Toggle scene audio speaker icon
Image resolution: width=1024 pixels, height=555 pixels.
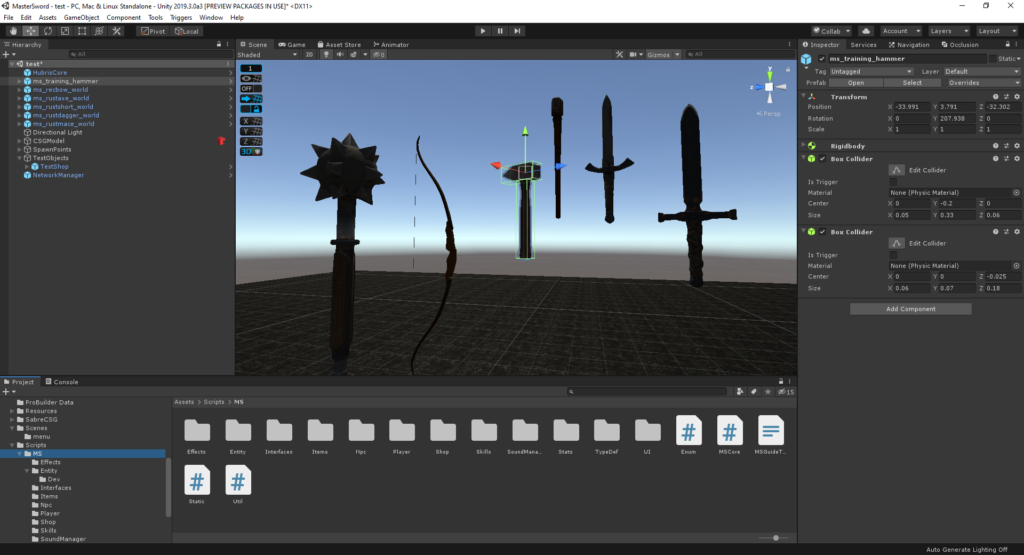point(340,54)
